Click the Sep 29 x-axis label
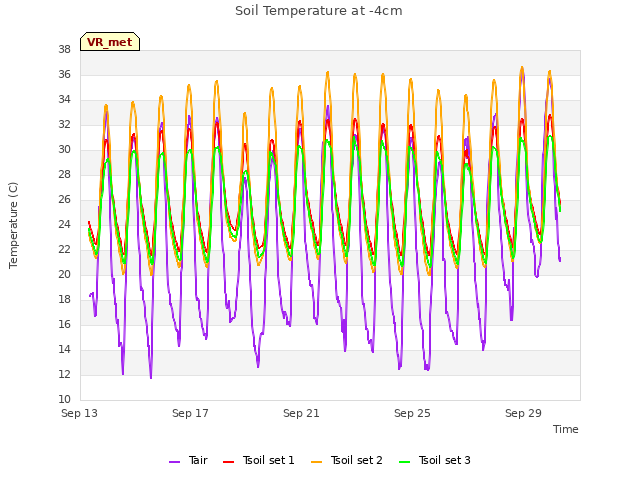Screen dimensions: 640x480 click(x=524, y=413)
